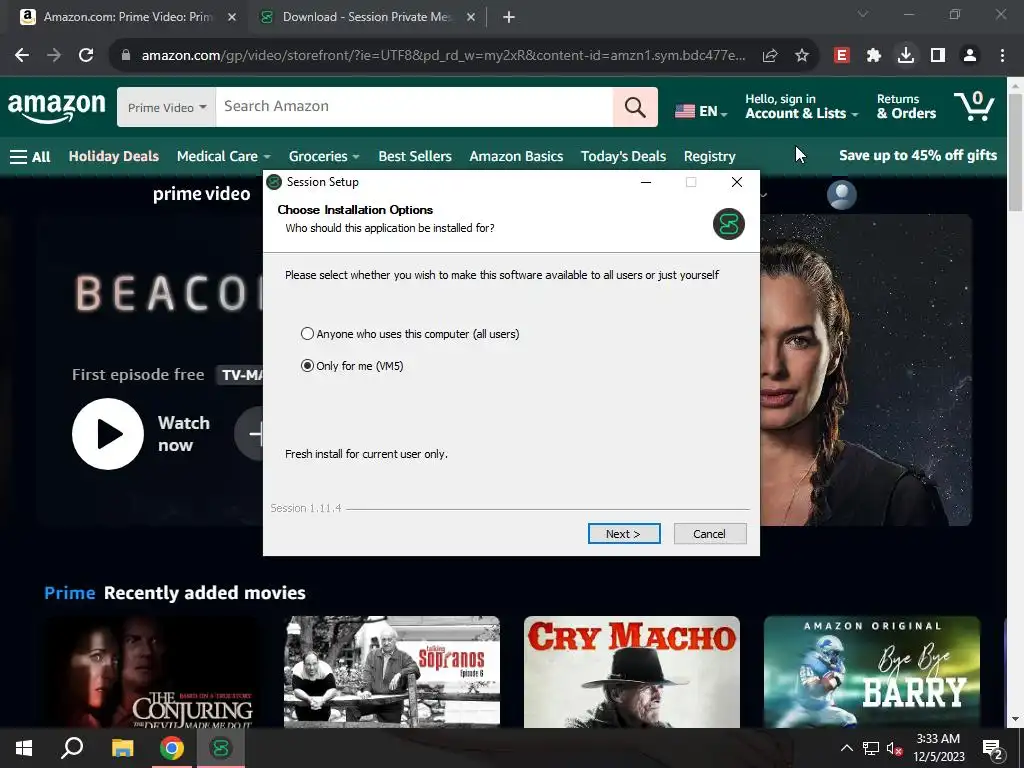Viewport: 1024px width, 768px height.
Task: Close the Session download tab
Action: tap(471, 17)
